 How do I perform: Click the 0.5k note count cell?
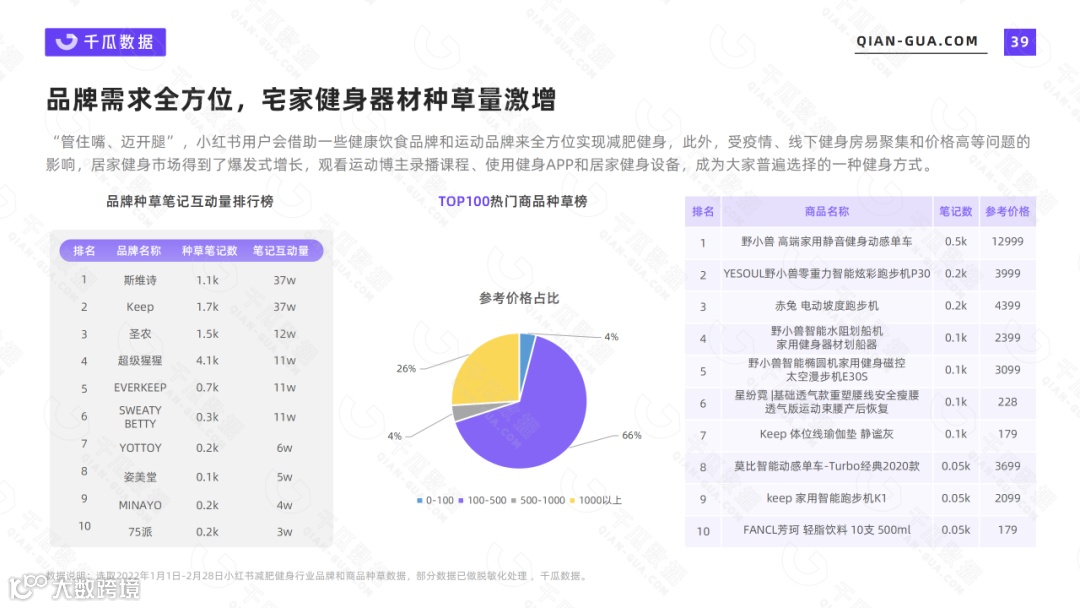pyautogui.click(x=955, y=242)
